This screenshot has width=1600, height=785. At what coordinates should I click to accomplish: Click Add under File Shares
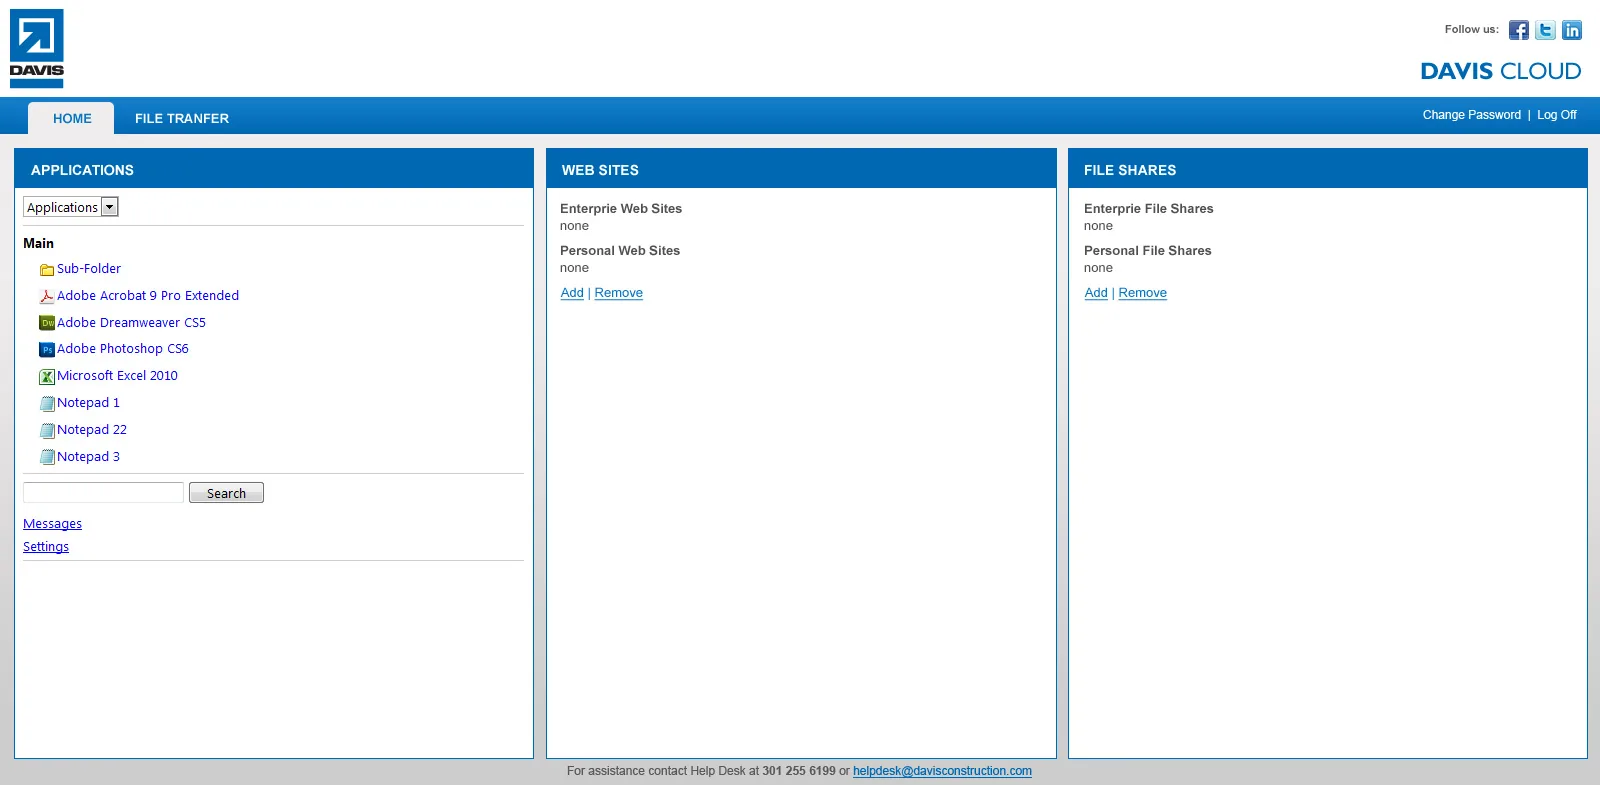click(x=1096, y=293)
